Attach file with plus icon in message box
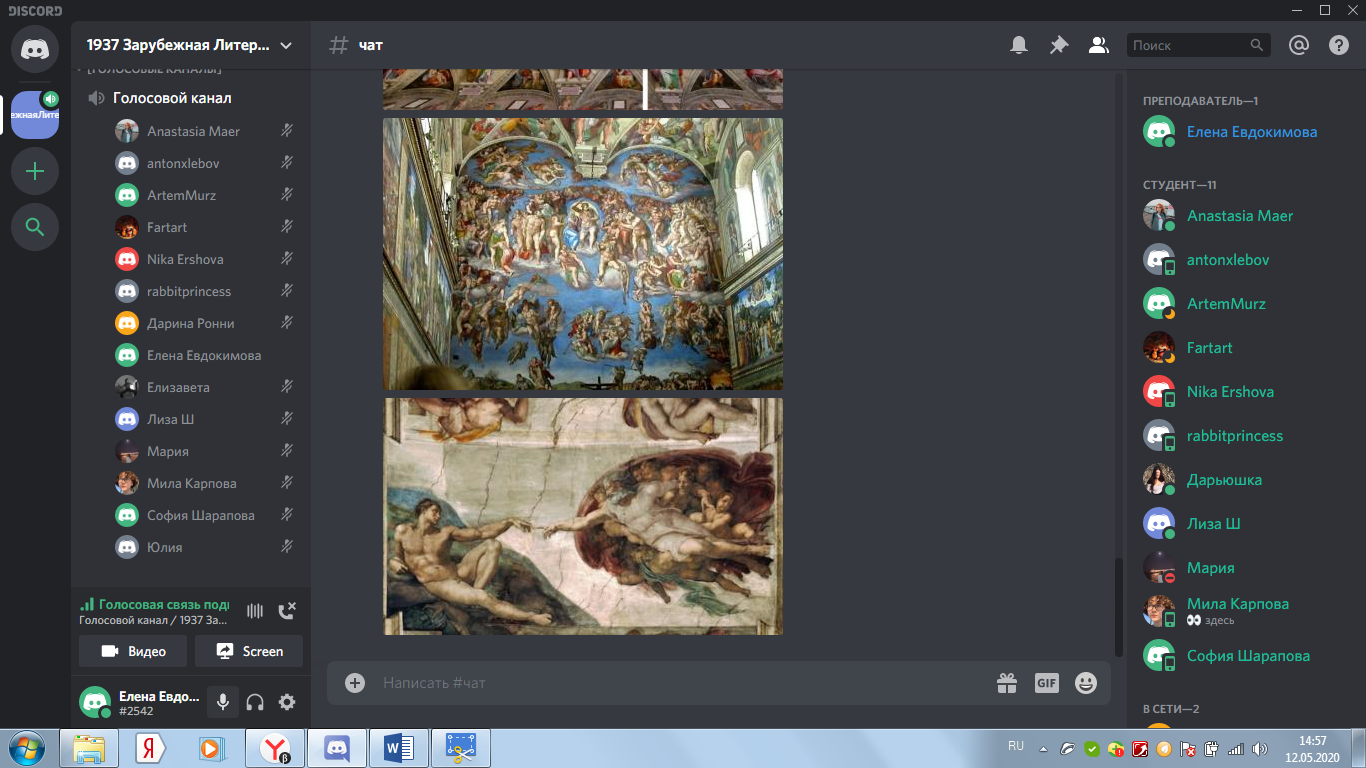1366x768 pixels. pyautogui.click(x=355, y=682)
